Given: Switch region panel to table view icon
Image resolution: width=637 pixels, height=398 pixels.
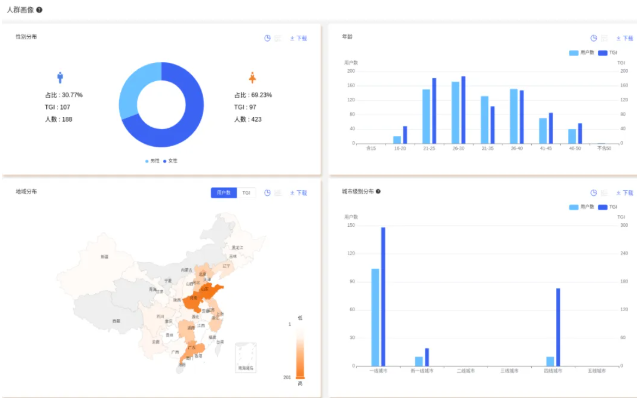Looking at the screenshot, I should click(x=278, y=193).
